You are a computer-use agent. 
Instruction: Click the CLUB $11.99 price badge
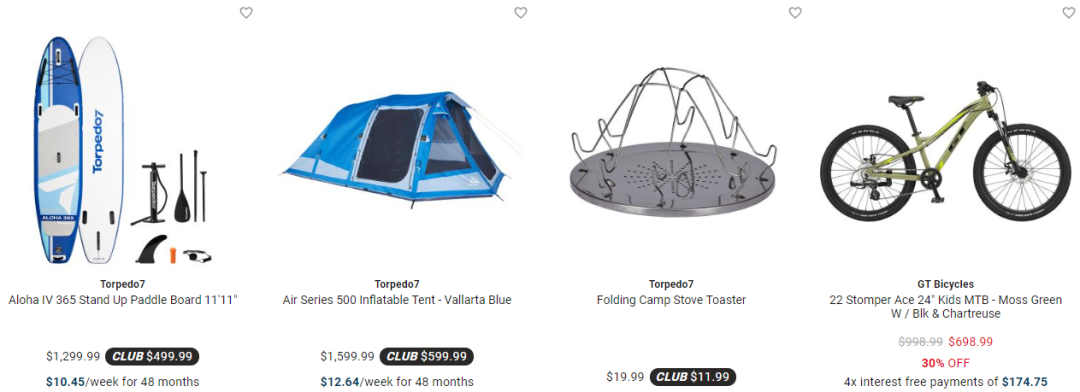point(693,377)
